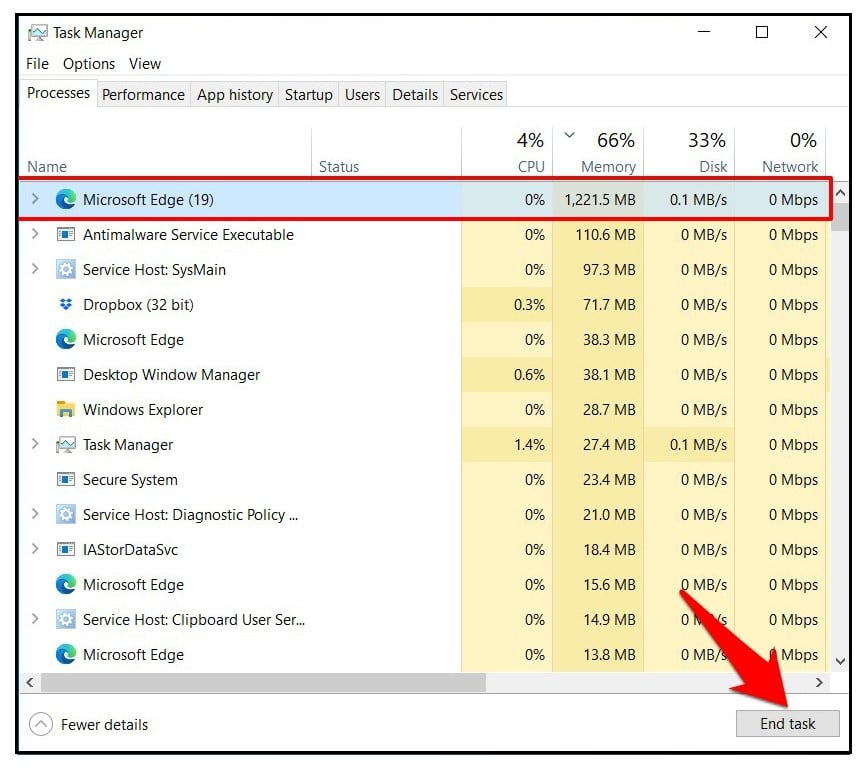Click the vertical scrollbar down arrow
The width and height of the screenshot is (863, 769).
tap(840, 661)
